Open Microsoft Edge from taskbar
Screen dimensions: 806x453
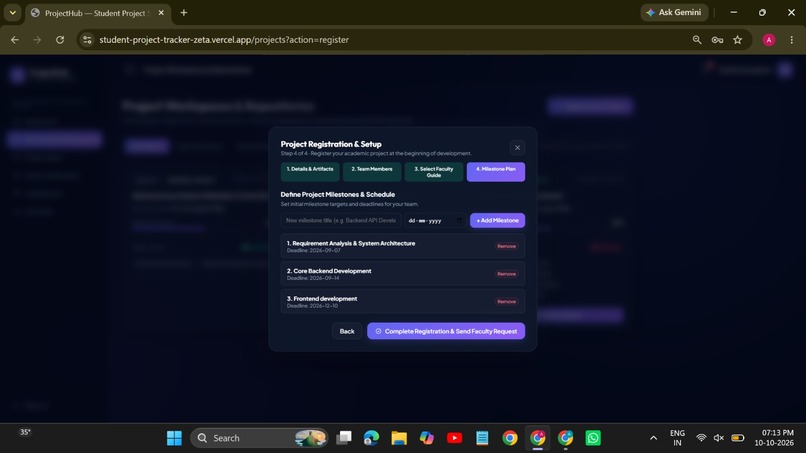[371, 438]
